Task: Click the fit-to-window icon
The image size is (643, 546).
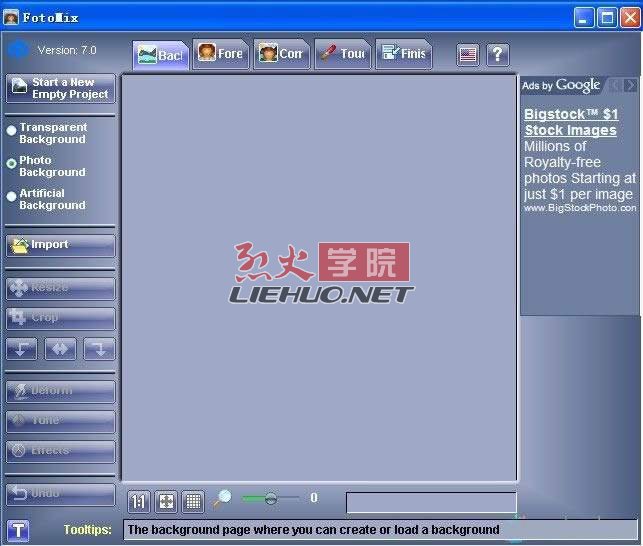Action: point(166,501)
